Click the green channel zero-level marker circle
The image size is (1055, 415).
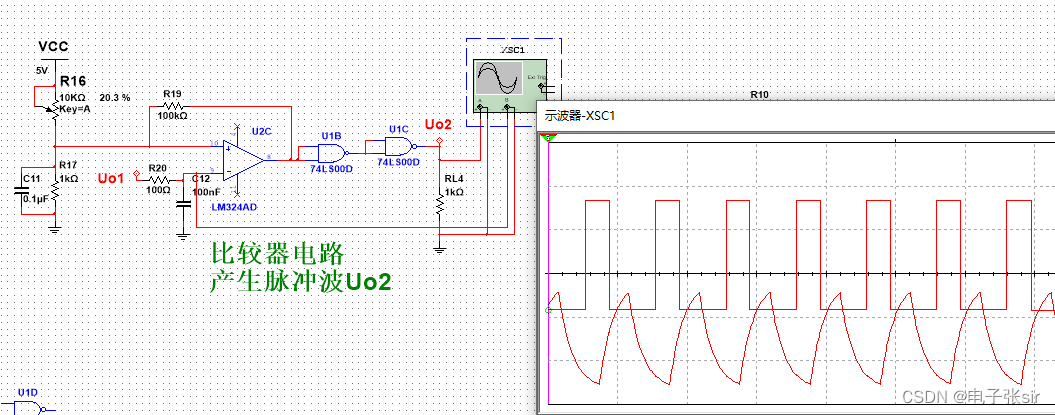pos(548,309)
